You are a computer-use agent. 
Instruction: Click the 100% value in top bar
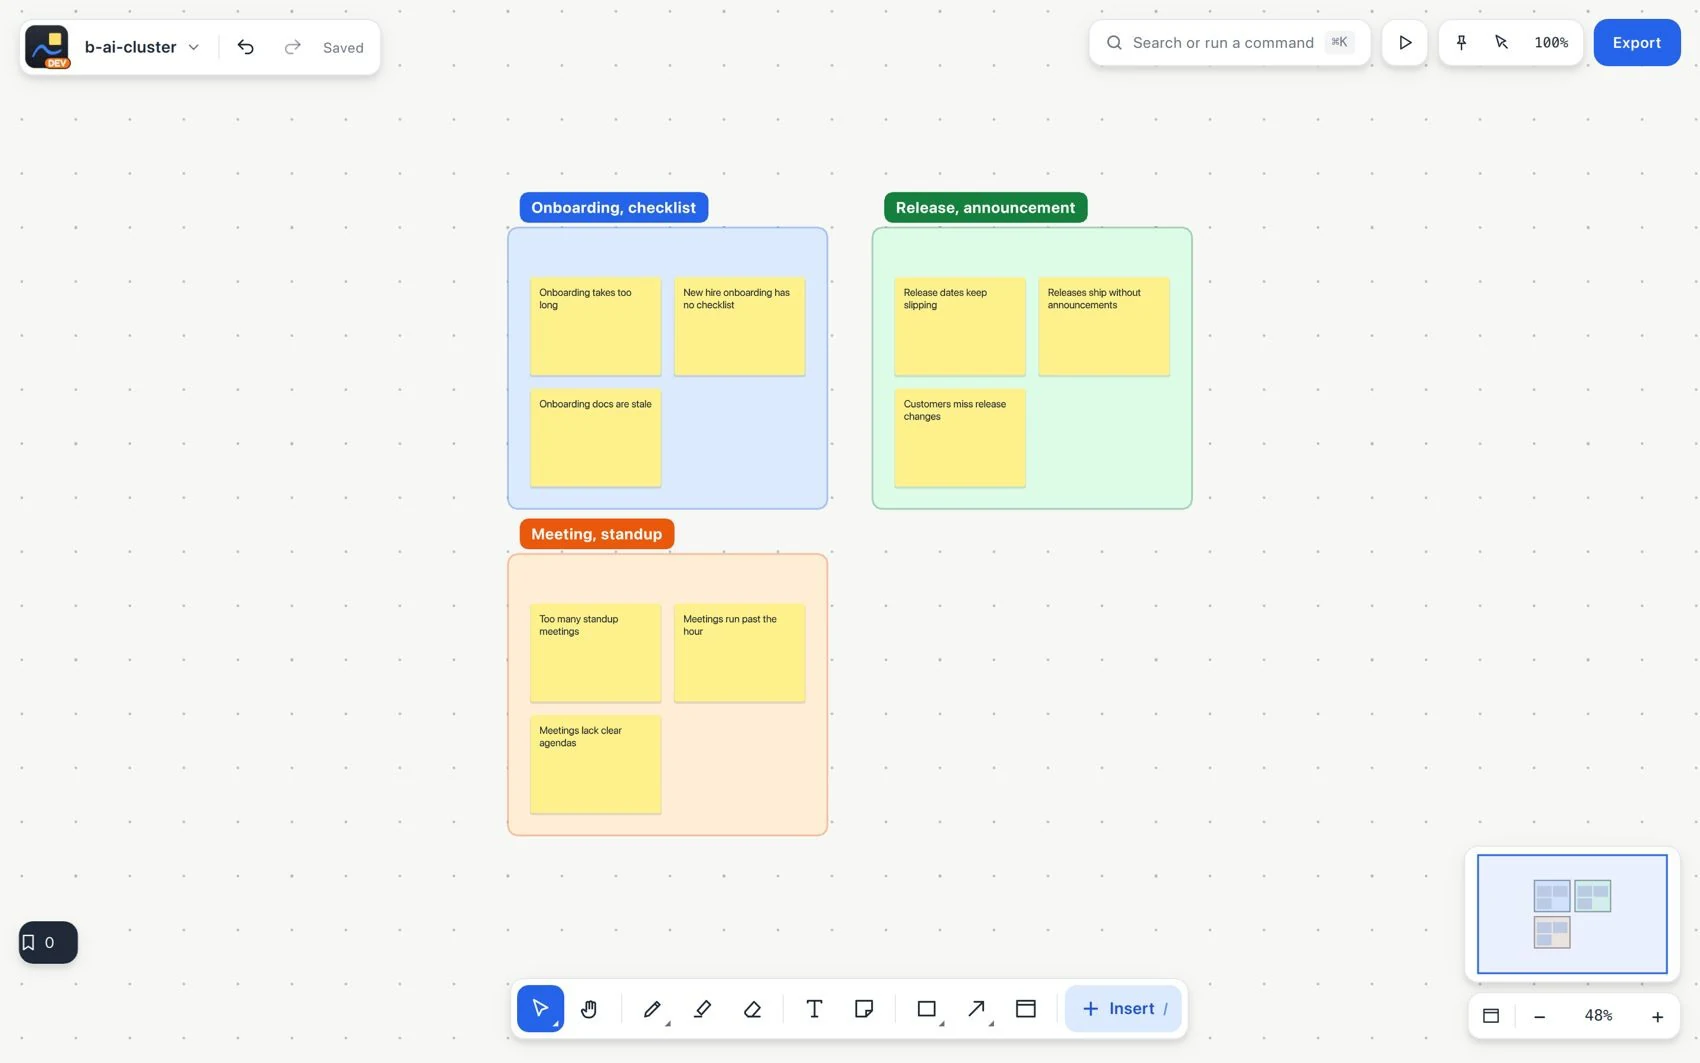[x=1551, y=43]
